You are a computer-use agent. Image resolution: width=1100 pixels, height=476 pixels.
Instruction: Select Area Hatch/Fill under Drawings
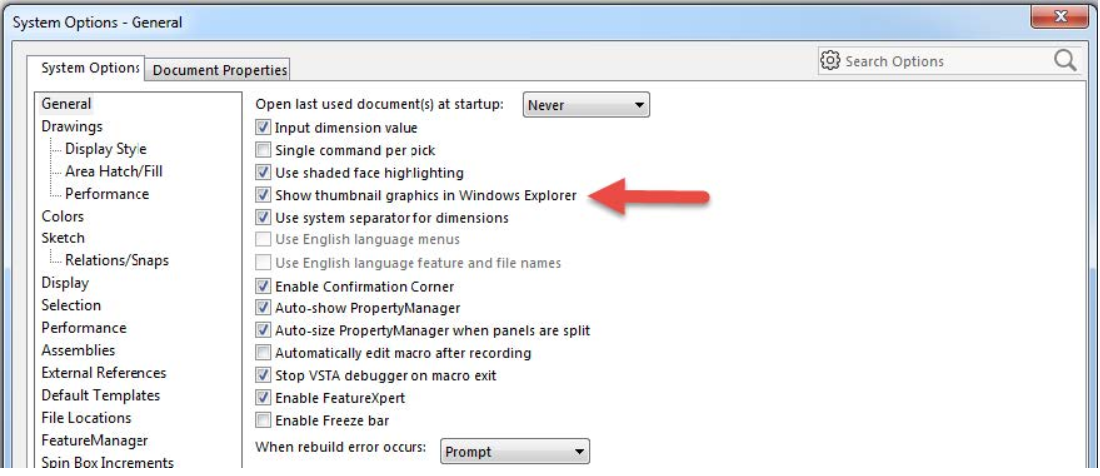point(114,171)
